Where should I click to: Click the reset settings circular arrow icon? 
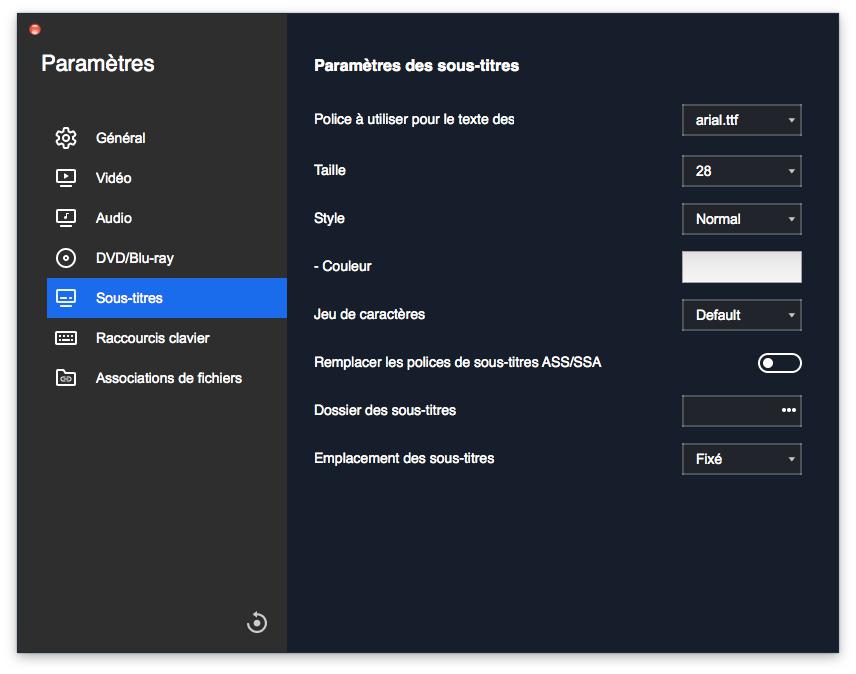(257, 623)
